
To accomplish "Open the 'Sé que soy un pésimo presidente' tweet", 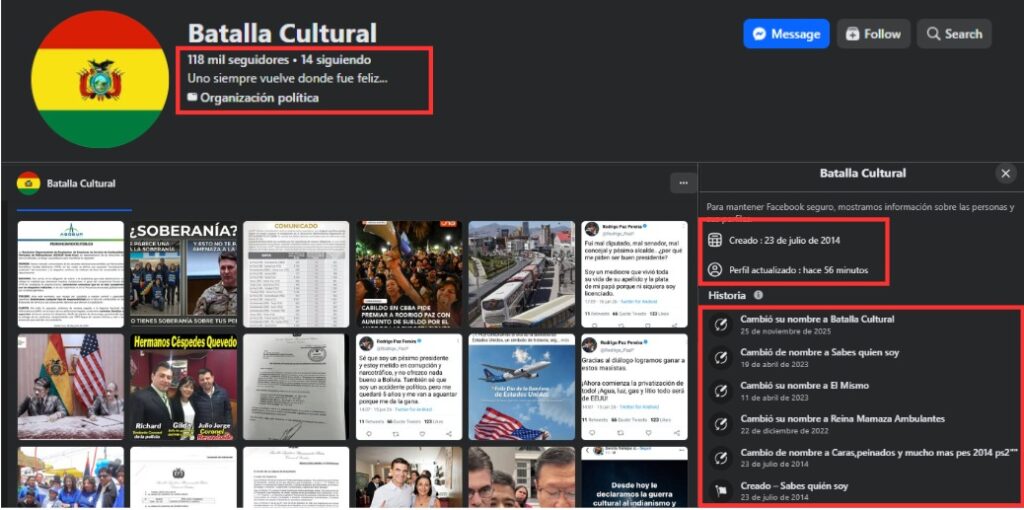I will pyautogui.click(x=409, y=387).
